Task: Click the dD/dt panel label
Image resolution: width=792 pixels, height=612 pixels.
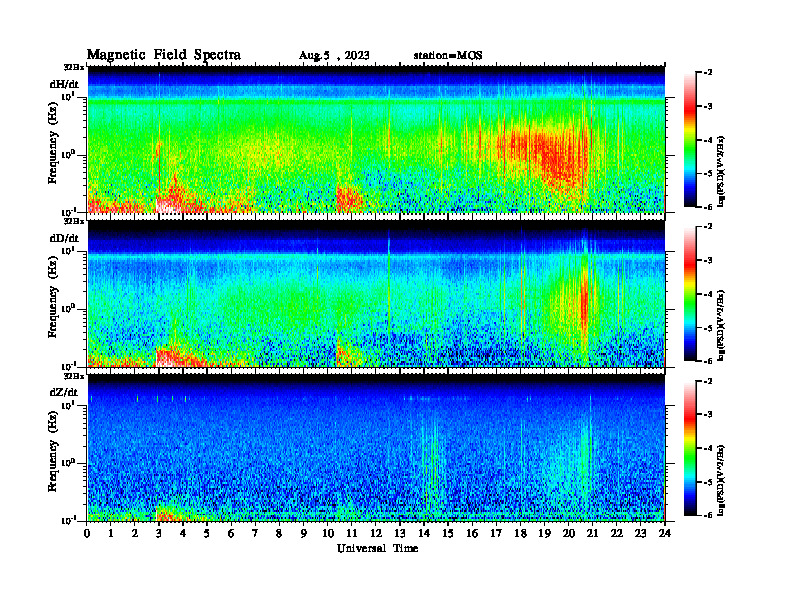Action: 64,238
